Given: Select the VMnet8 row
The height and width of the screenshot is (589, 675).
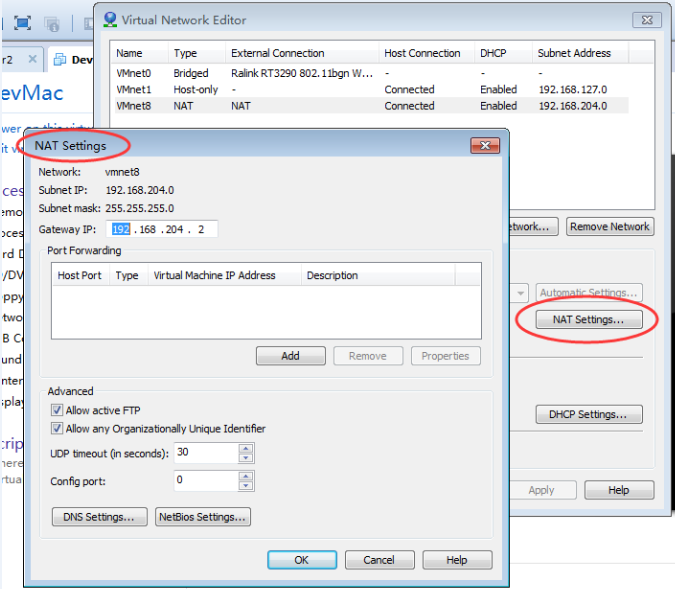Looking at the screenshot, I should 372,106.
